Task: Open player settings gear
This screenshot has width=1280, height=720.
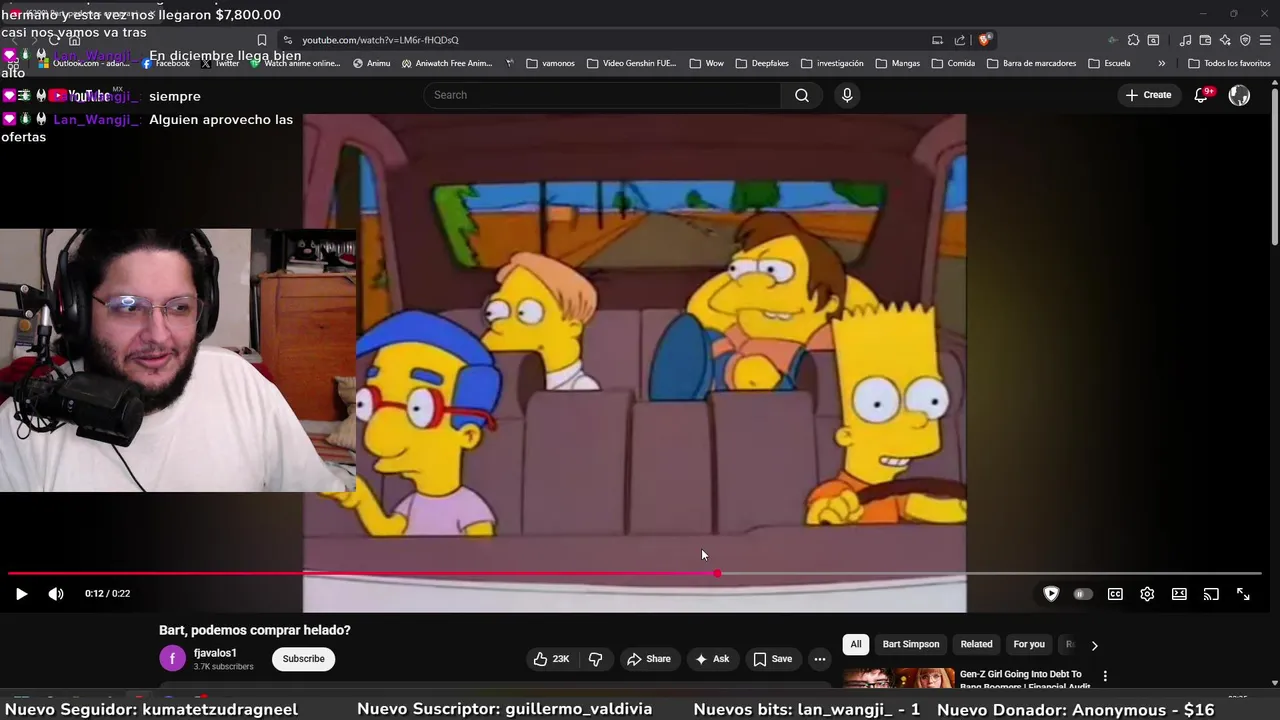Action: (x=1147, y=594)
